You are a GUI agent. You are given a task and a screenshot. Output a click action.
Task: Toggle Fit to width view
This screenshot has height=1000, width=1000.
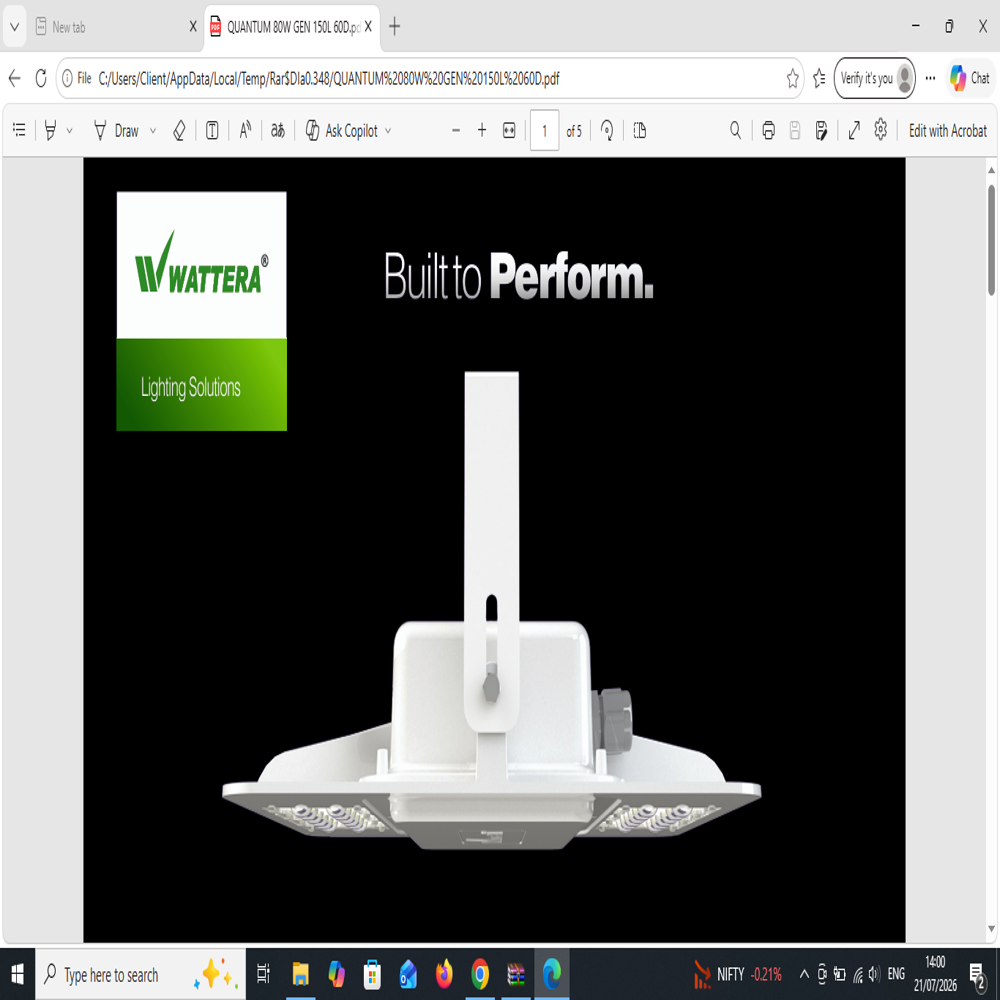pos(509,131)
